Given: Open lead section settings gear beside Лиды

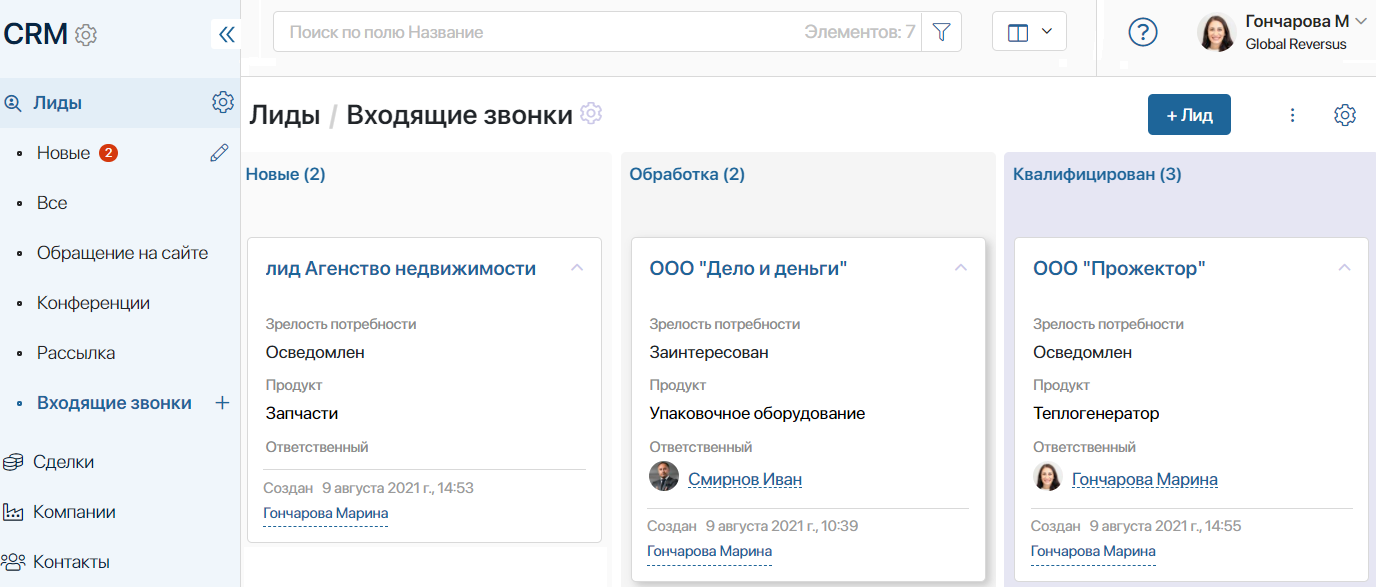Looking at the screenshot, I should tap(223, 101).
